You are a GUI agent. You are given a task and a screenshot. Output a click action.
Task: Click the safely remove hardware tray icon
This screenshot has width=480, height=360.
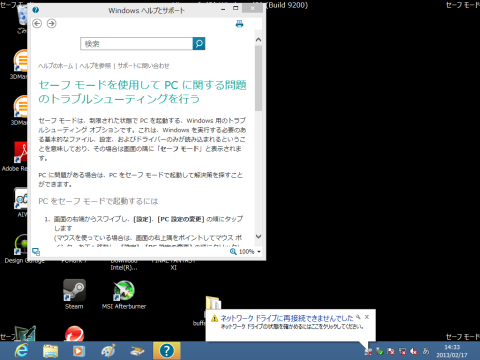pos(380,351)
